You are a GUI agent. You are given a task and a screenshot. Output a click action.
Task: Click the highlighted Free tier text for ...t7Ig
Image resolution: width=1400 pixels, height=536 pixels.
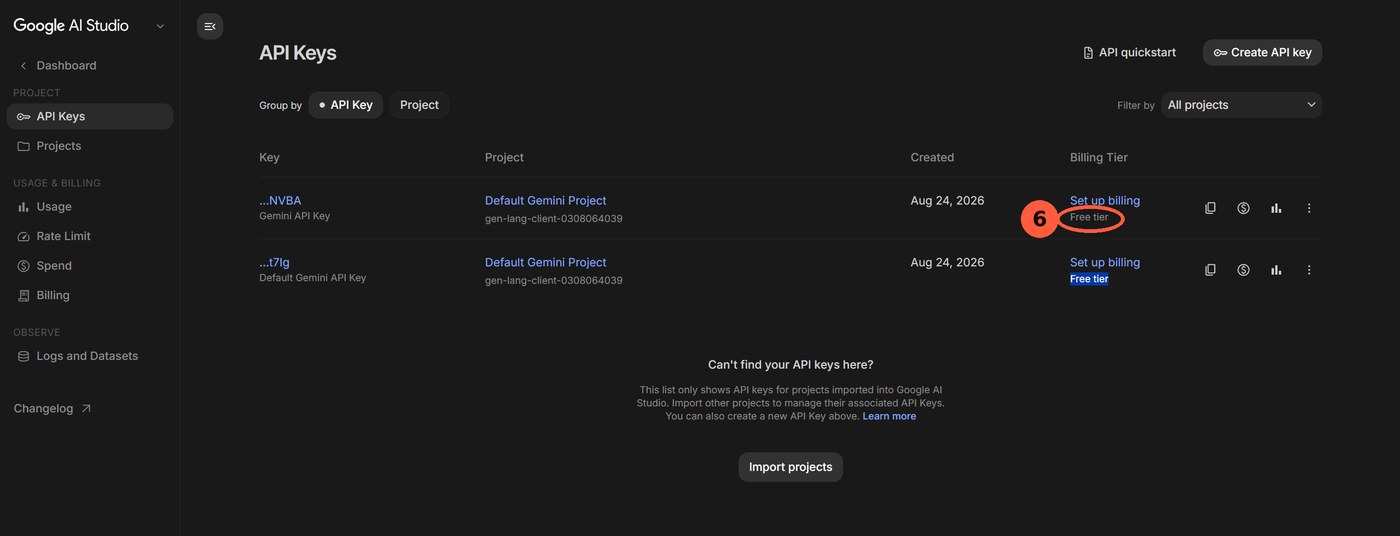click(1089, 279)
